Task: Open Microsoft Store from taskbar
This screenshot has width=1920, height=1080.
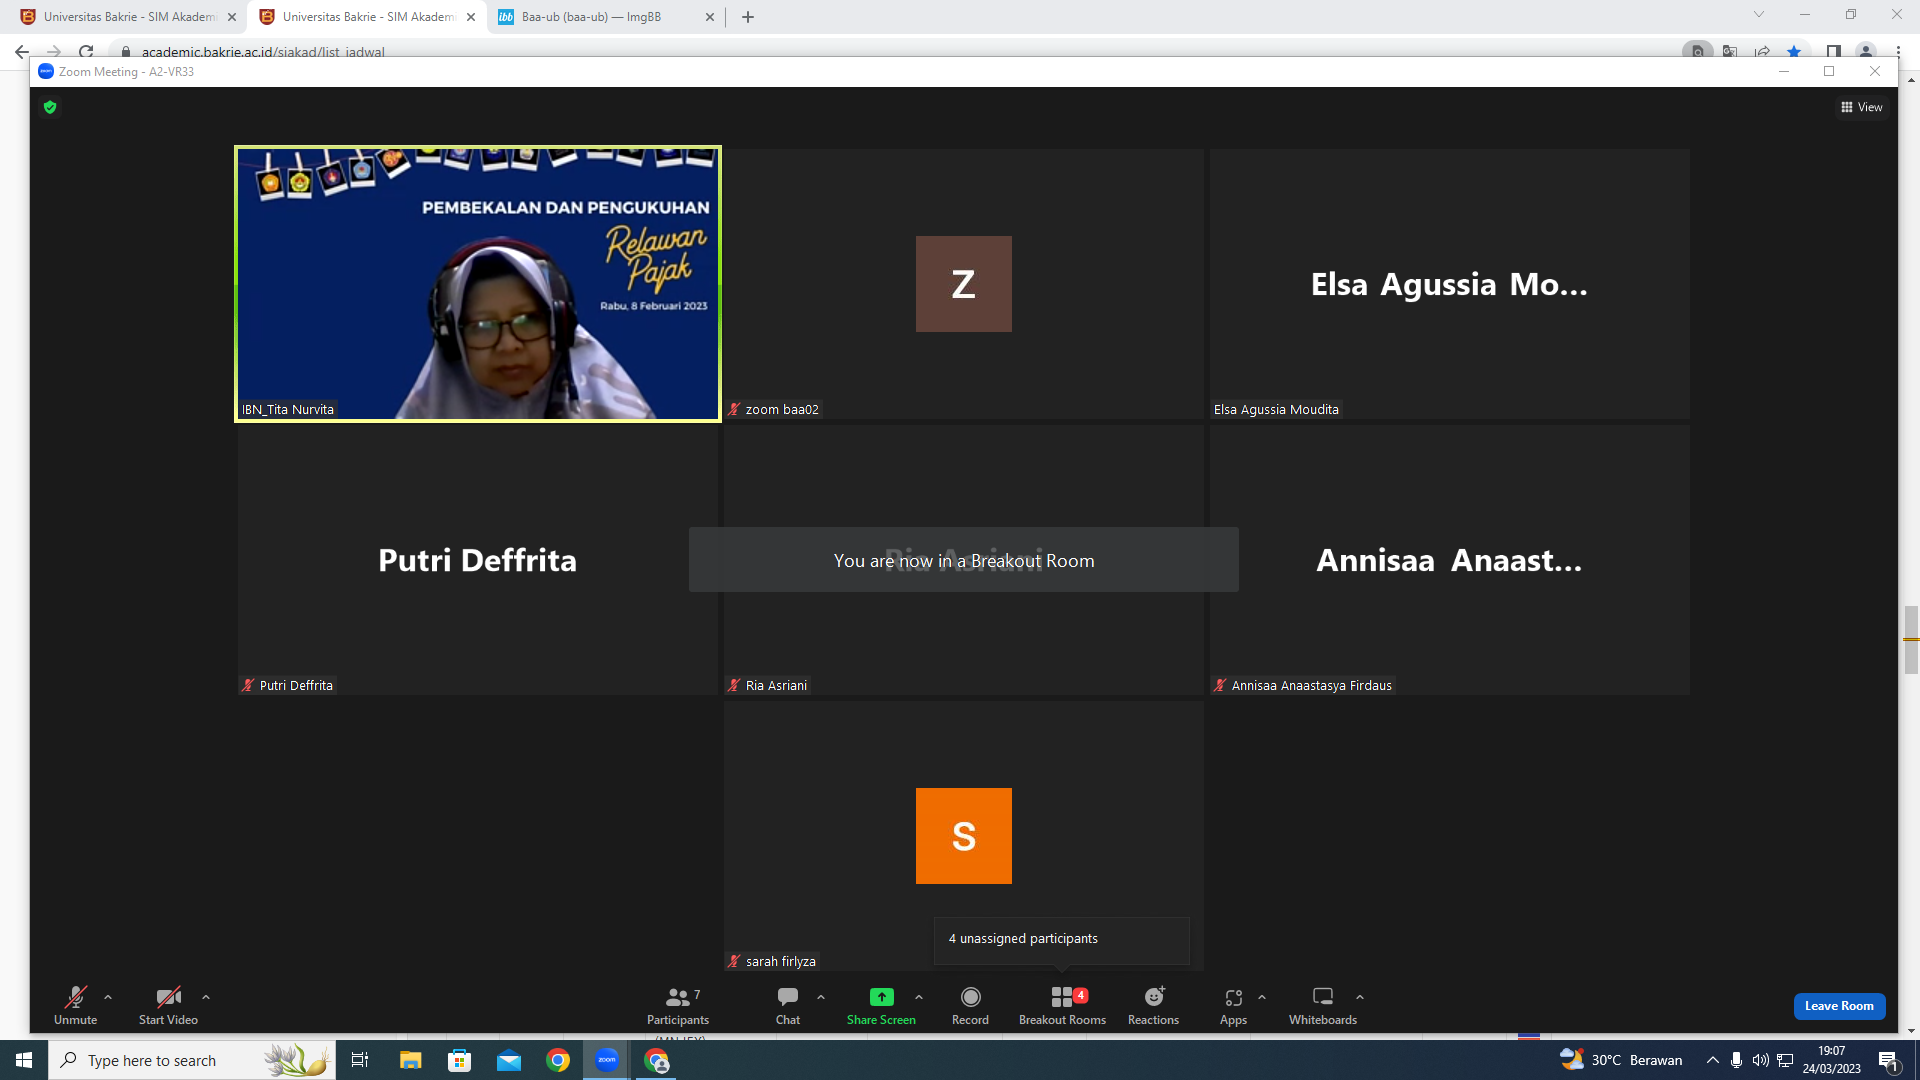Action: click(x=460, y=1060)
